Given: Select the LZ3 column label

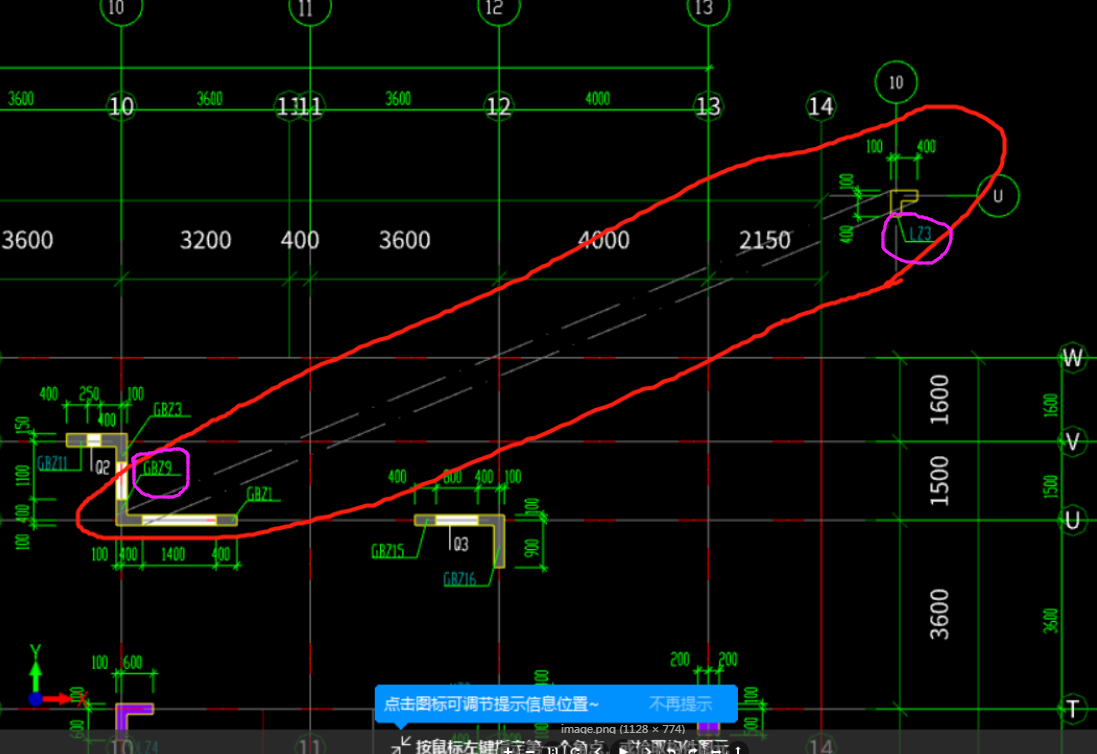Looking at the screenshot, I should 920,234.
